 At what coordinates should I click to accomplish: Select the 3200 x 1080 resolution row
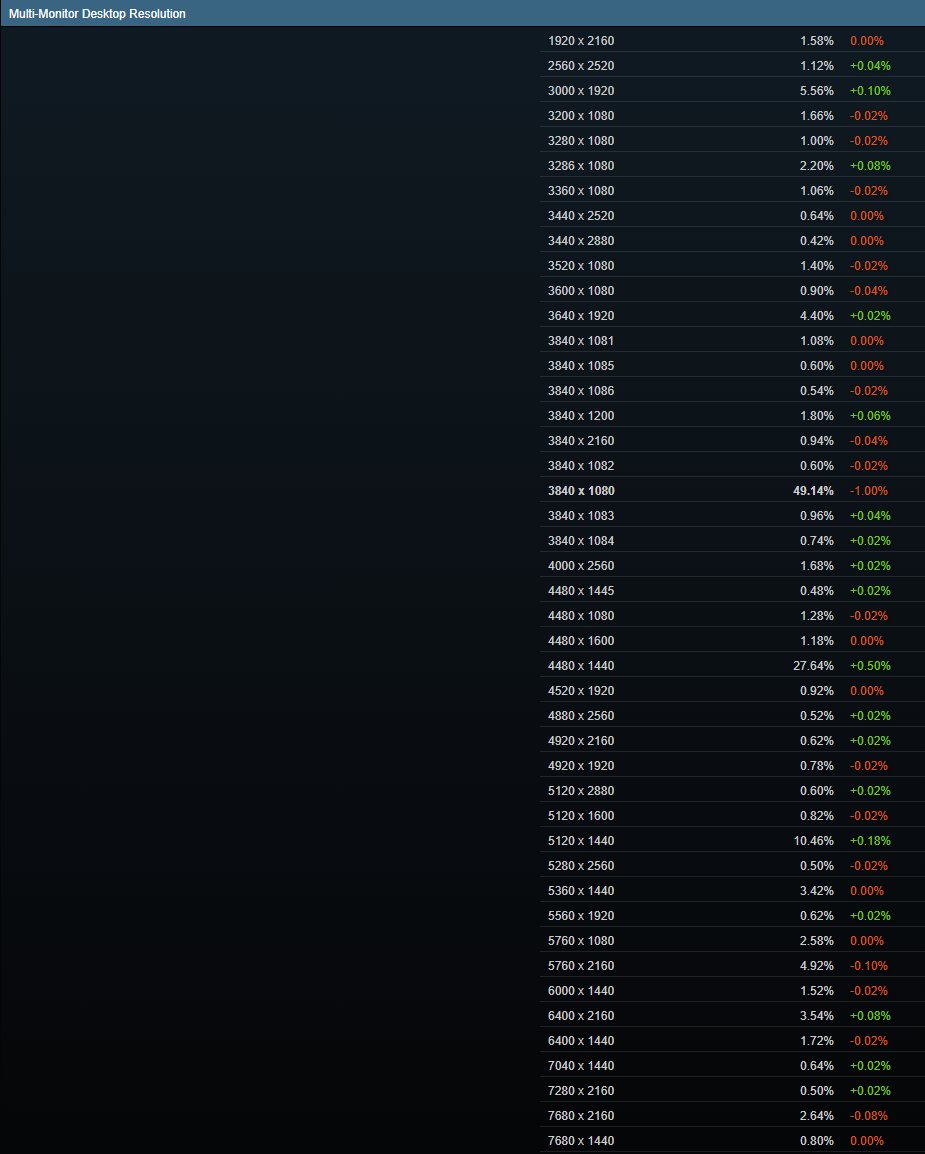[x=732, y=116]
